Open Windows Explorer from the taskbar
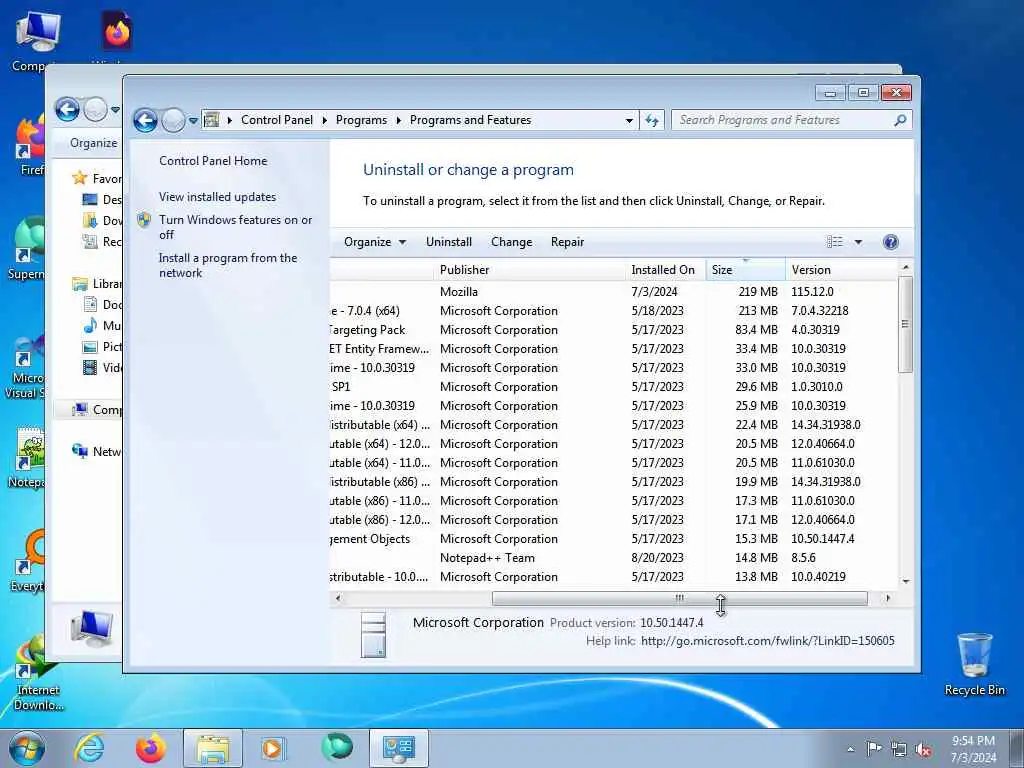 [x=213, y=748]
